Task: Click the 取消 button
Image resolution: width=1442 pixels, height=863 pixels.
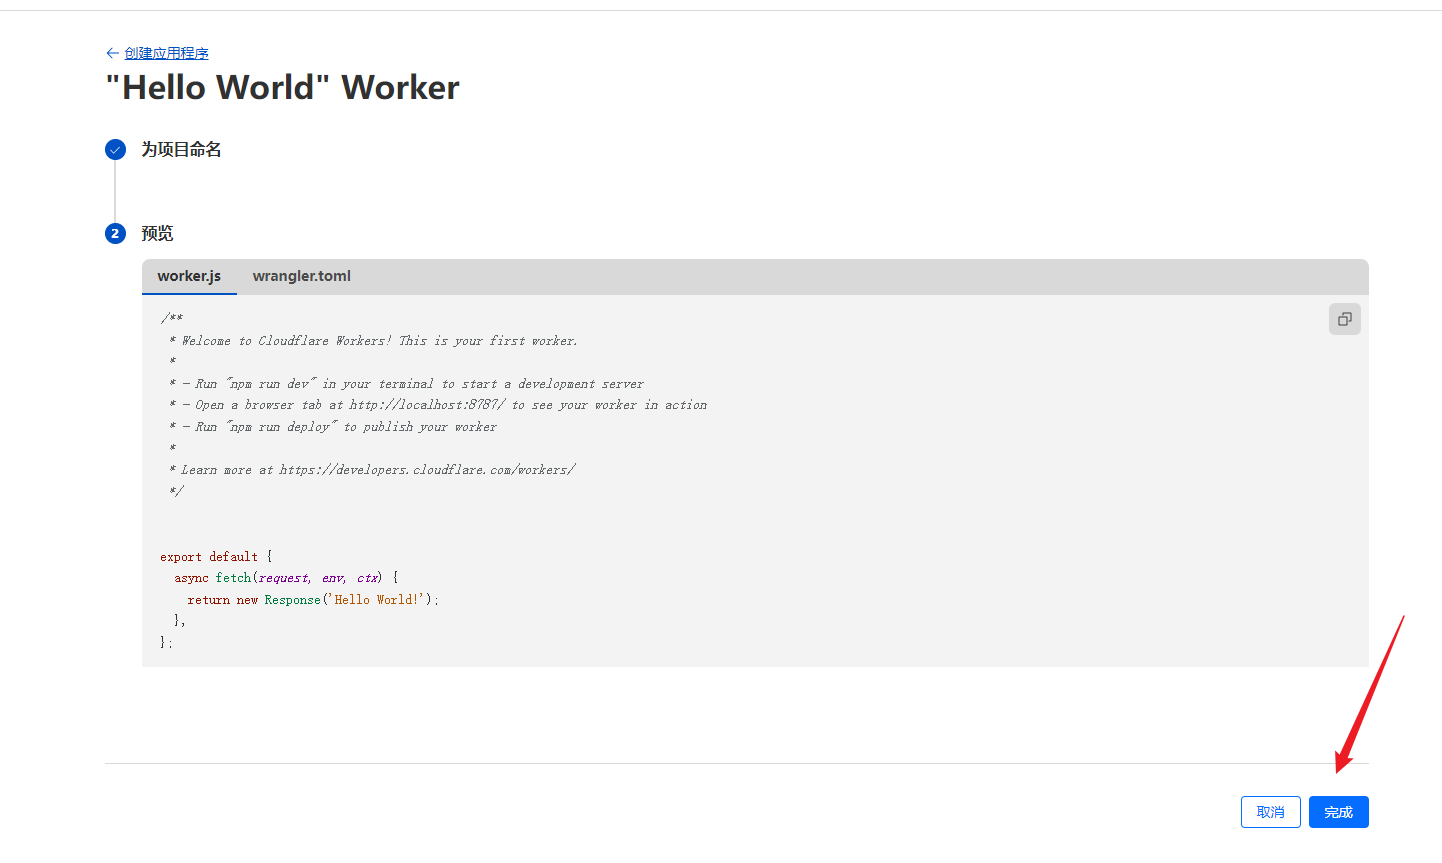Action: (x=1270, y=812)
